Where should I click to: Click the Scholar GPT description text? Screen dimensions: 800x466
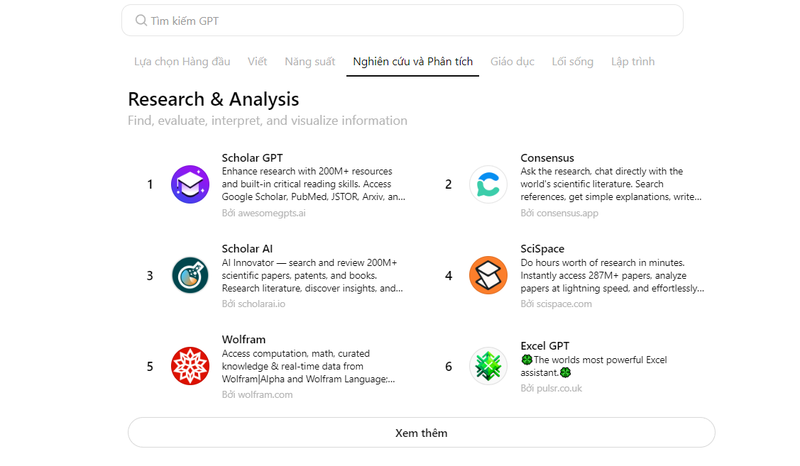[x=313, y=184]
